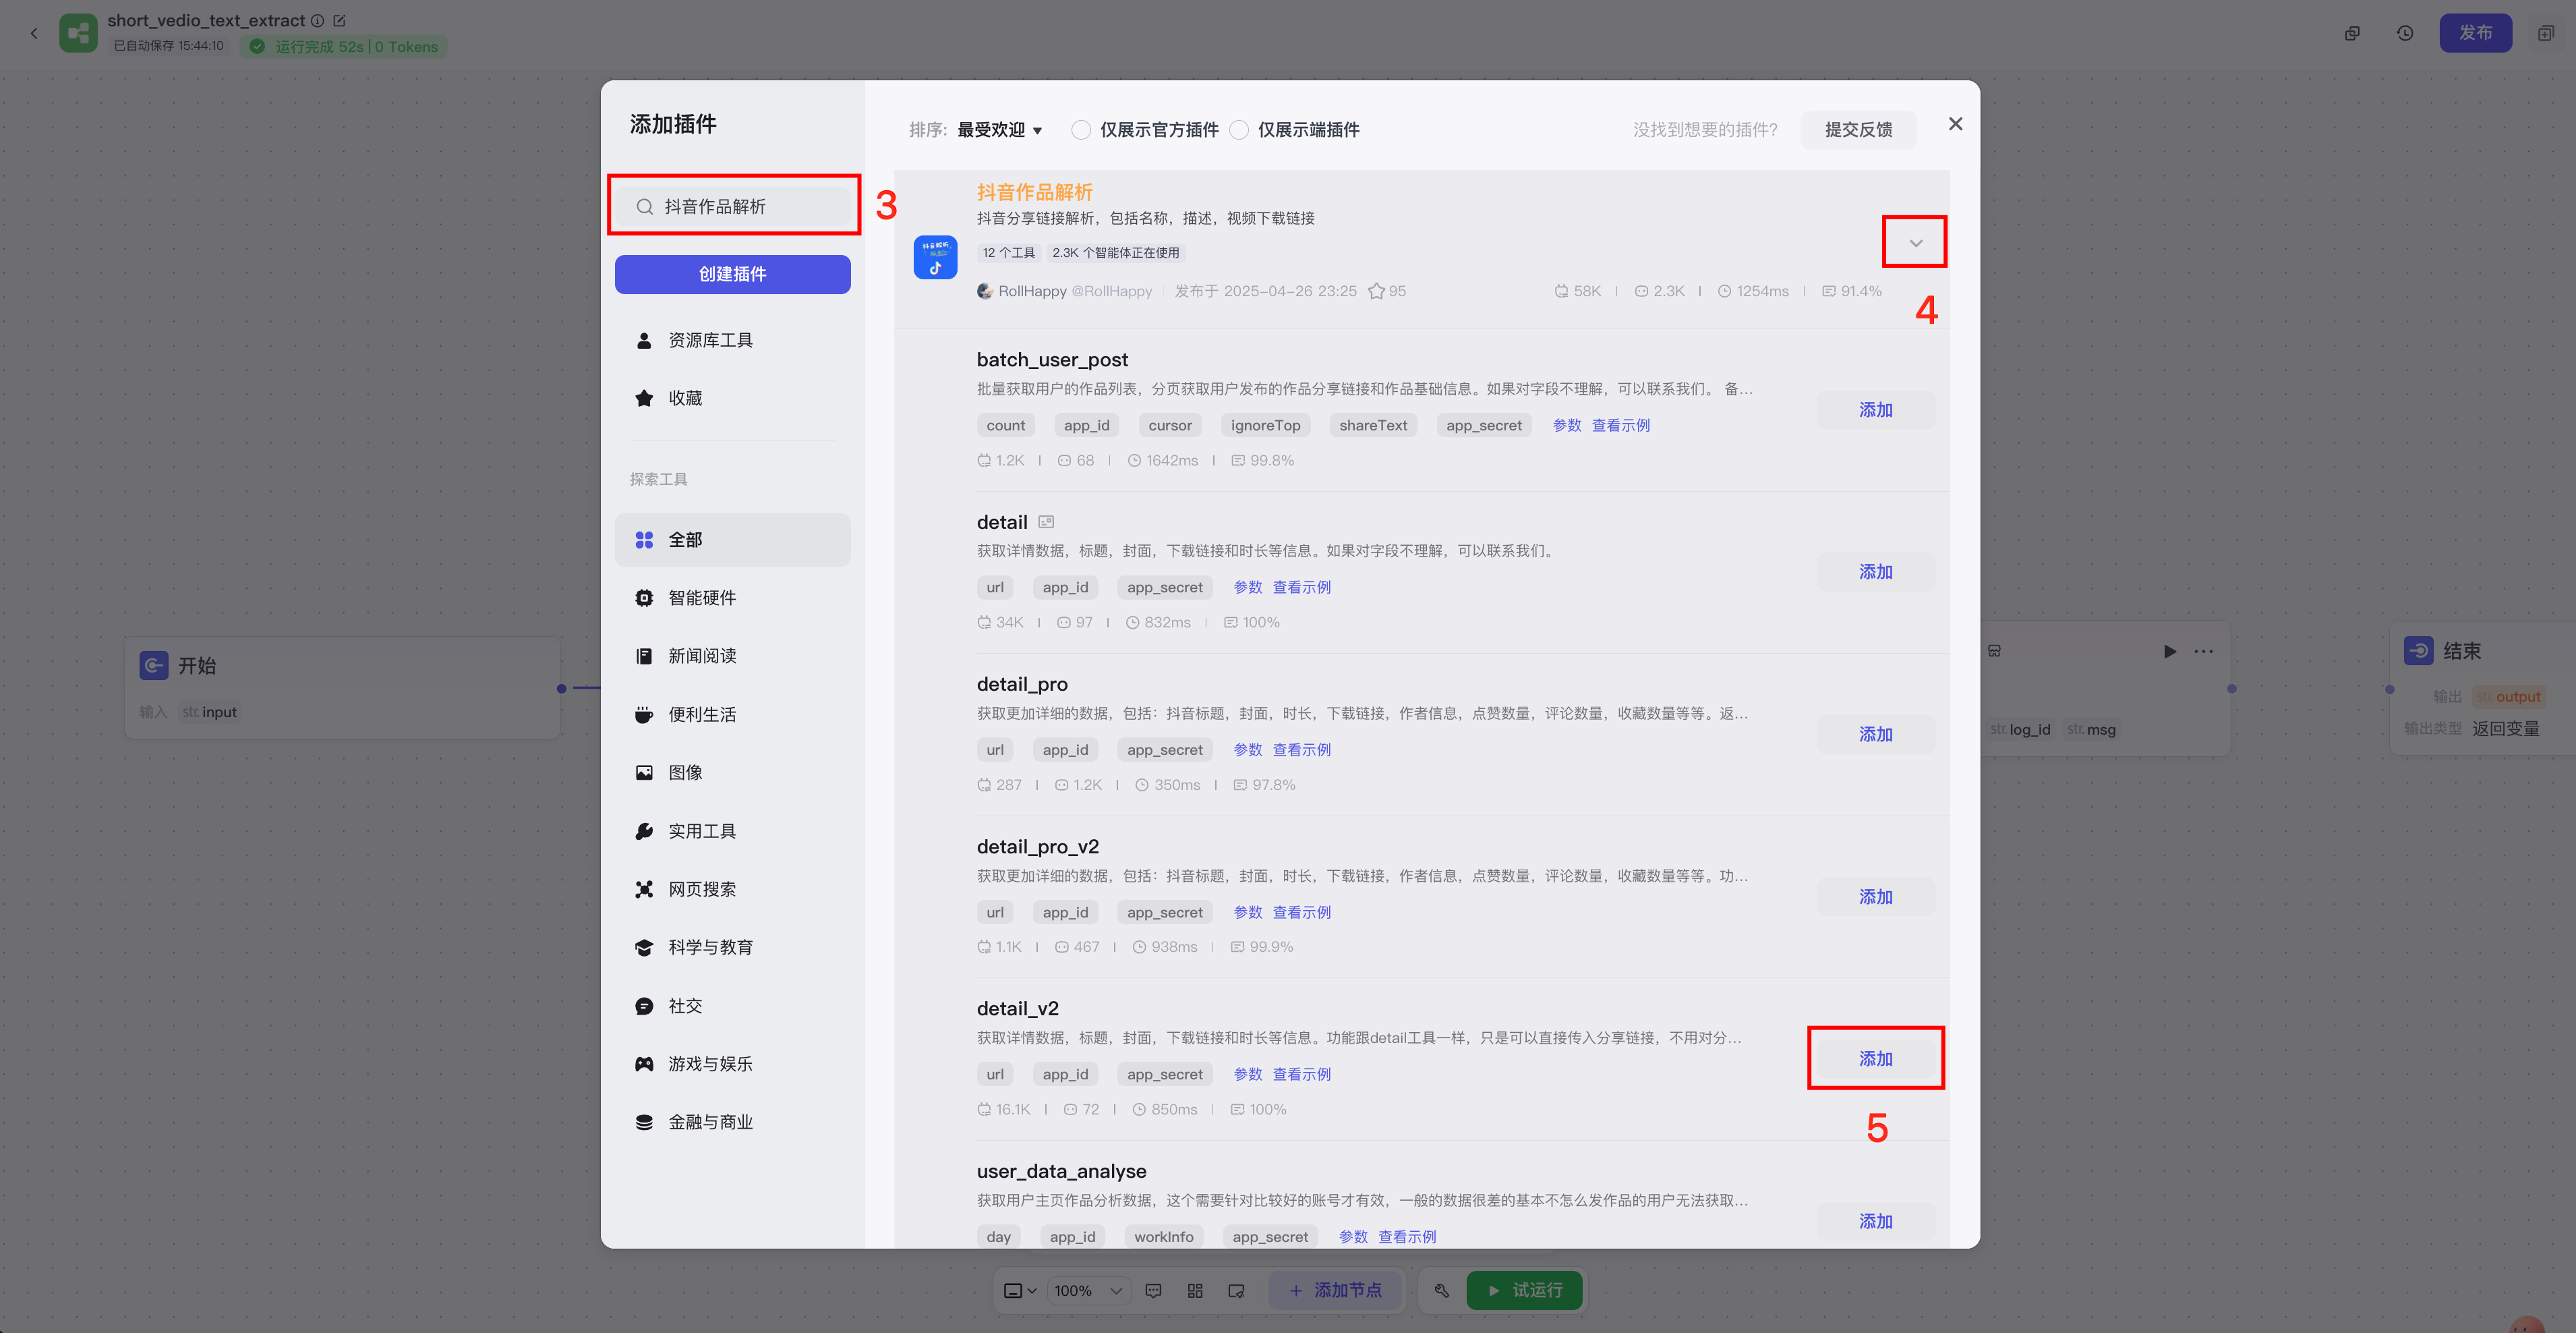Open the comment icon in bottom toolbar

coord(1153,1291)
